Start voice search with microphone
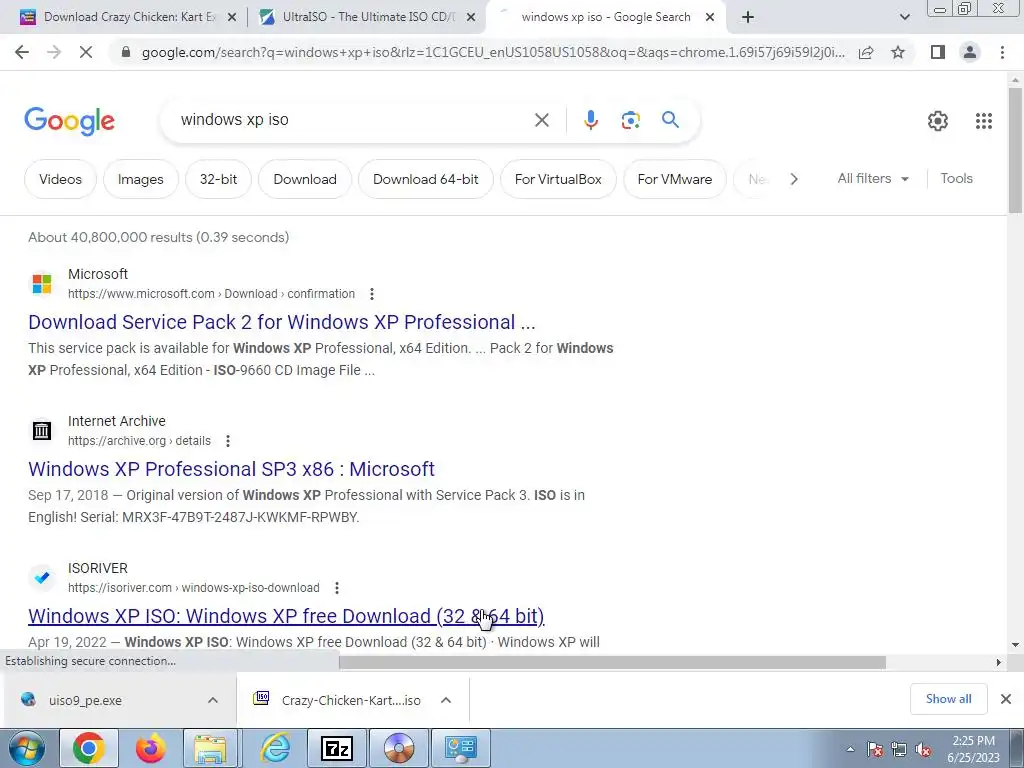The height and width of the screenshot is (768, 1024). pyautogui.click(x=590, y=120)
